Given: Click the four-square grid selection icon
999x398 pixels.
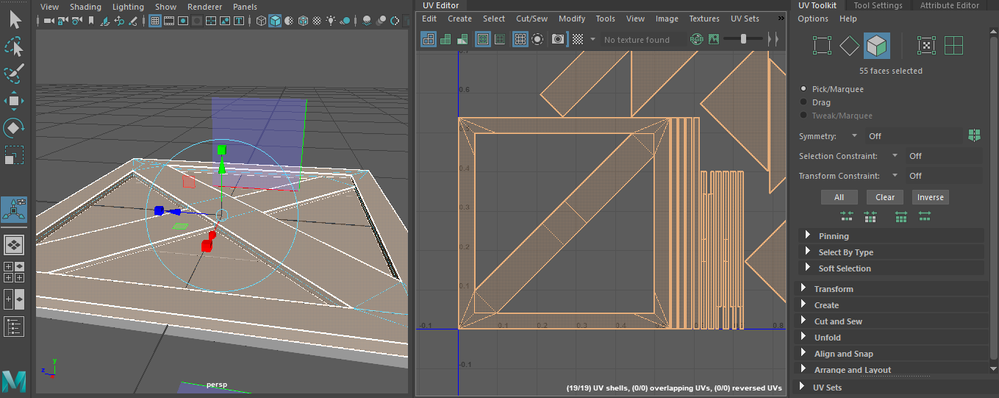Looking at the screenshot, I should [x=954, y=46].
